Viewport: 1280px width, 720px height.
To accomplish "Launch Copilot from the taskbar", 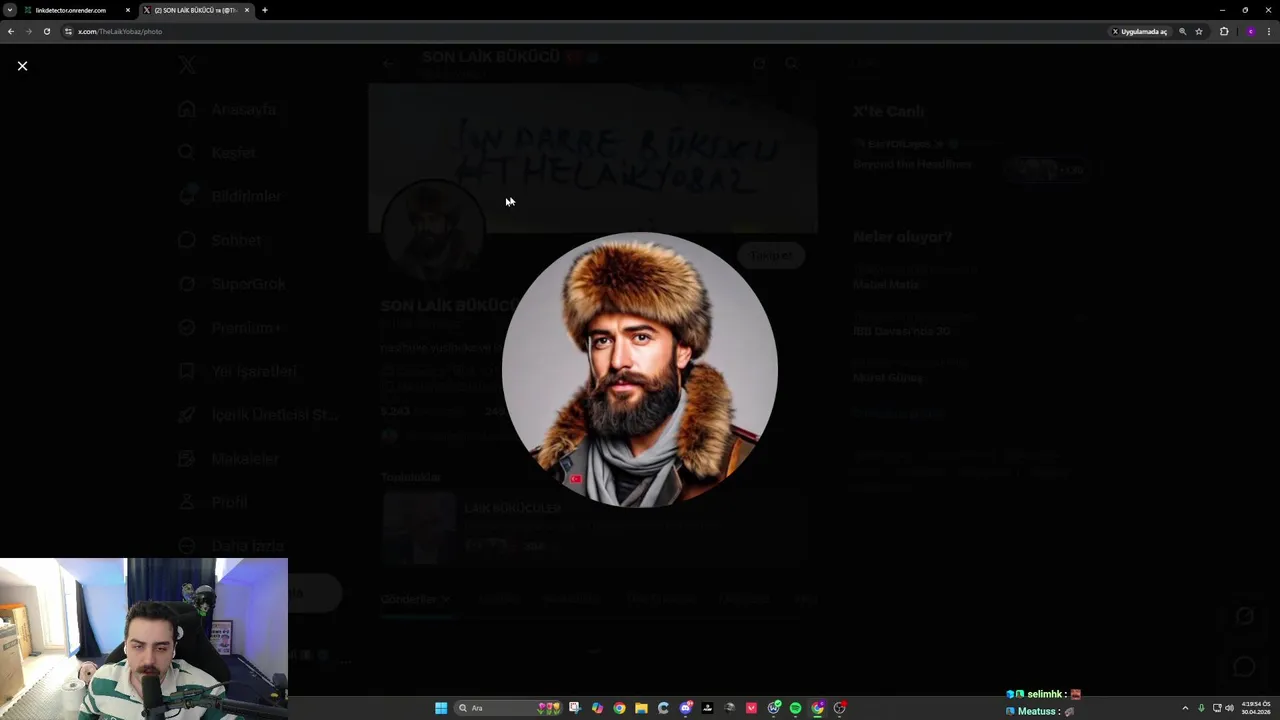I will point(597,708).
